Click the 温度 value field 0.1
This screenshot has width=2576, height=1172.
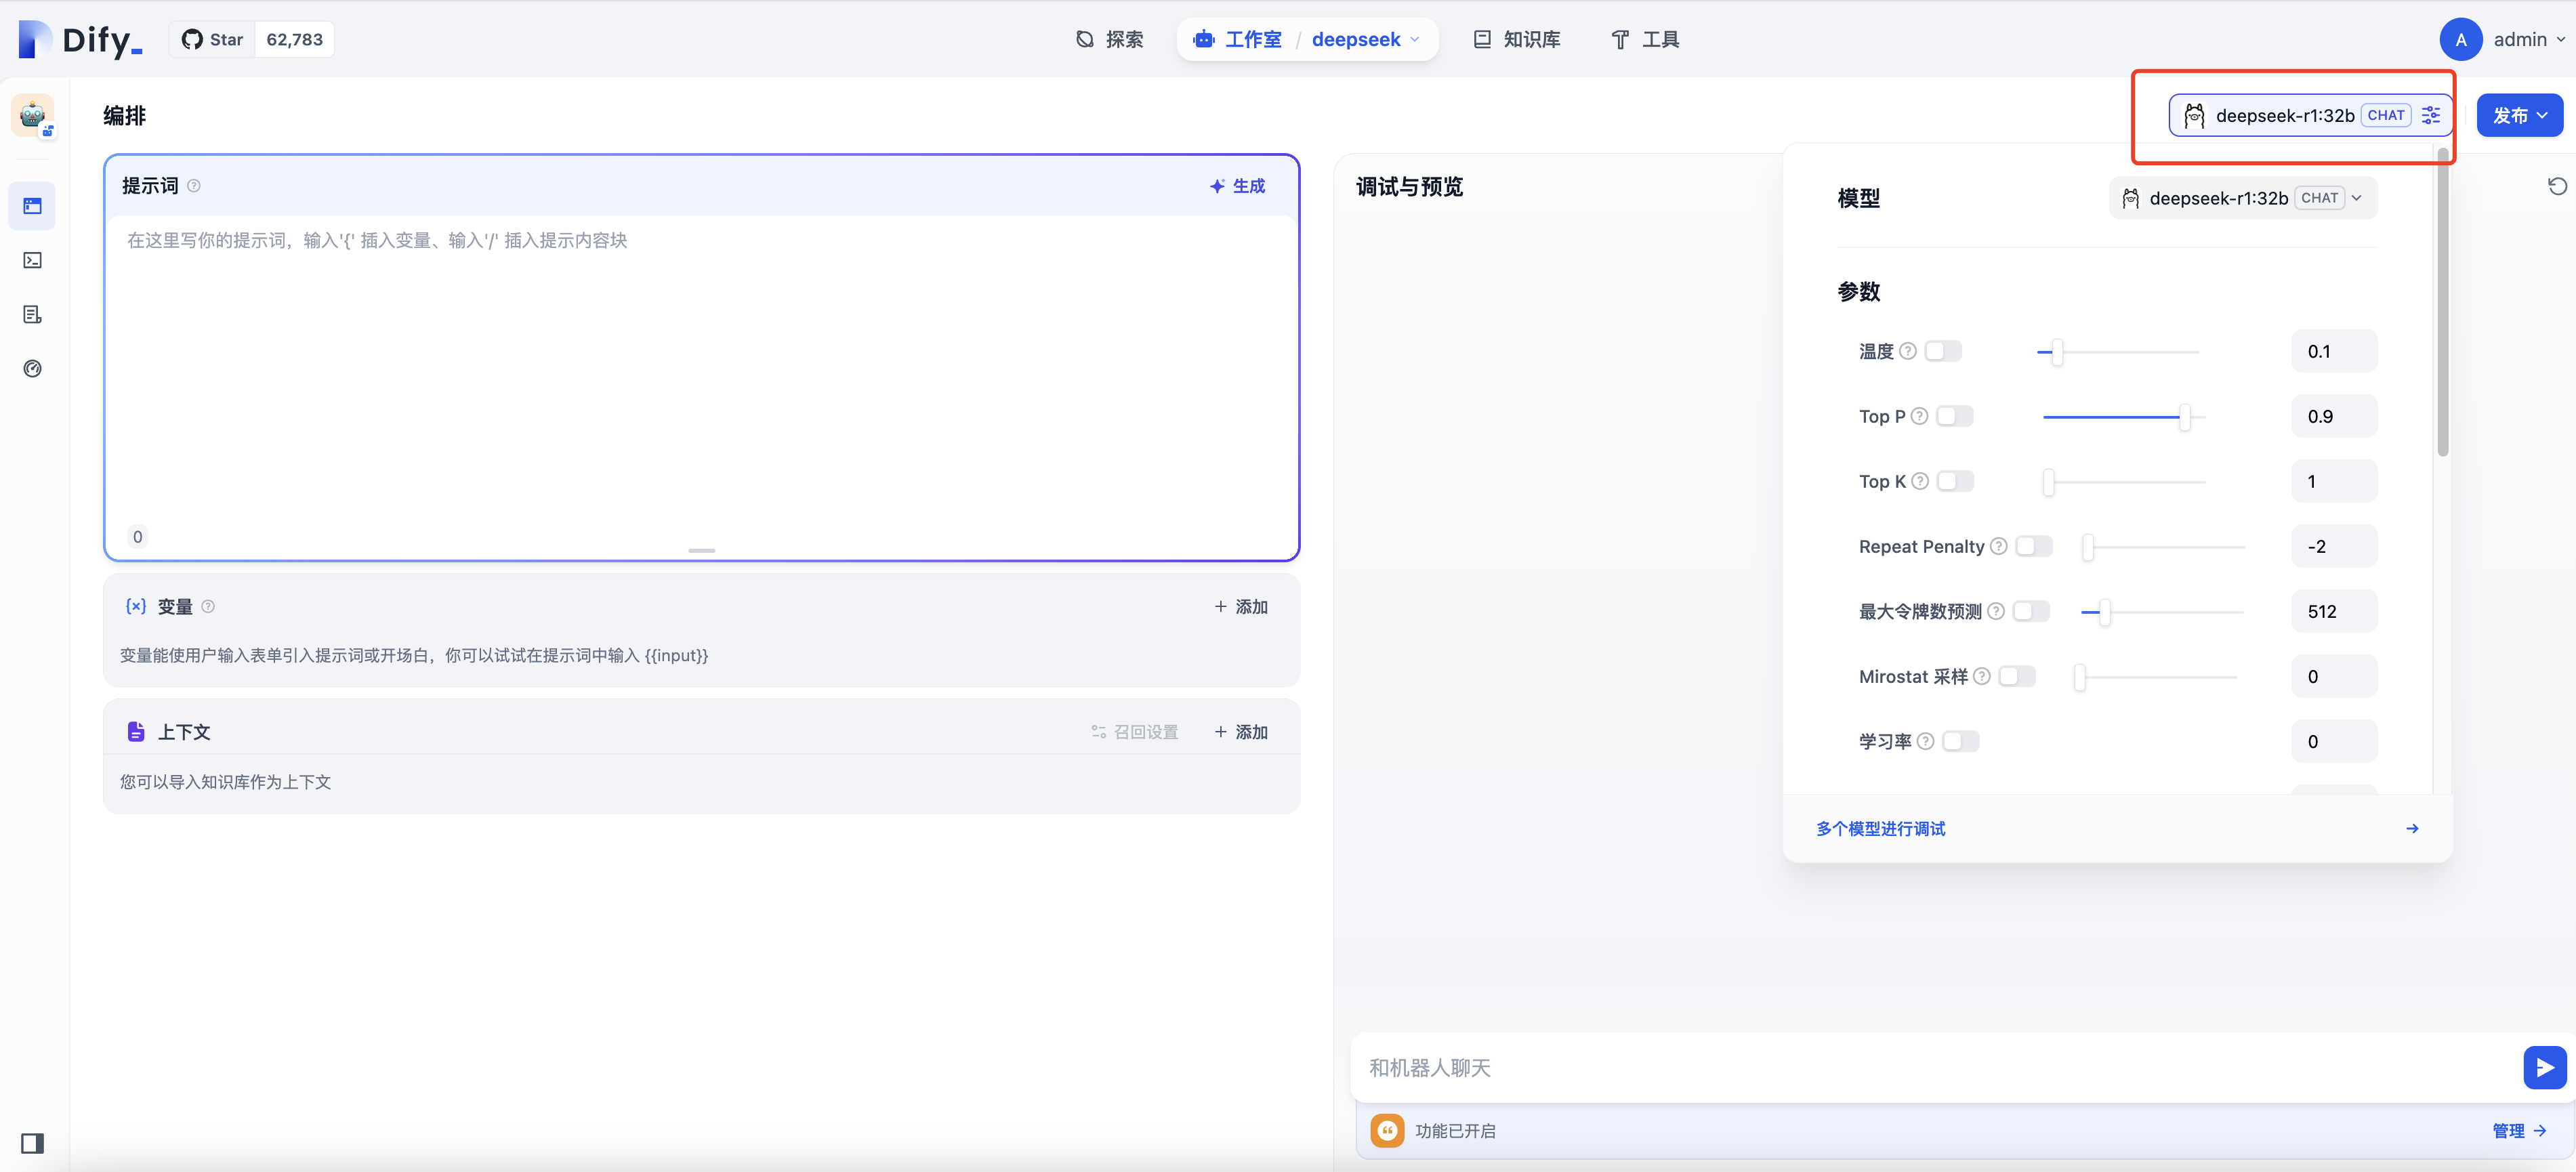pos(2334,351)
